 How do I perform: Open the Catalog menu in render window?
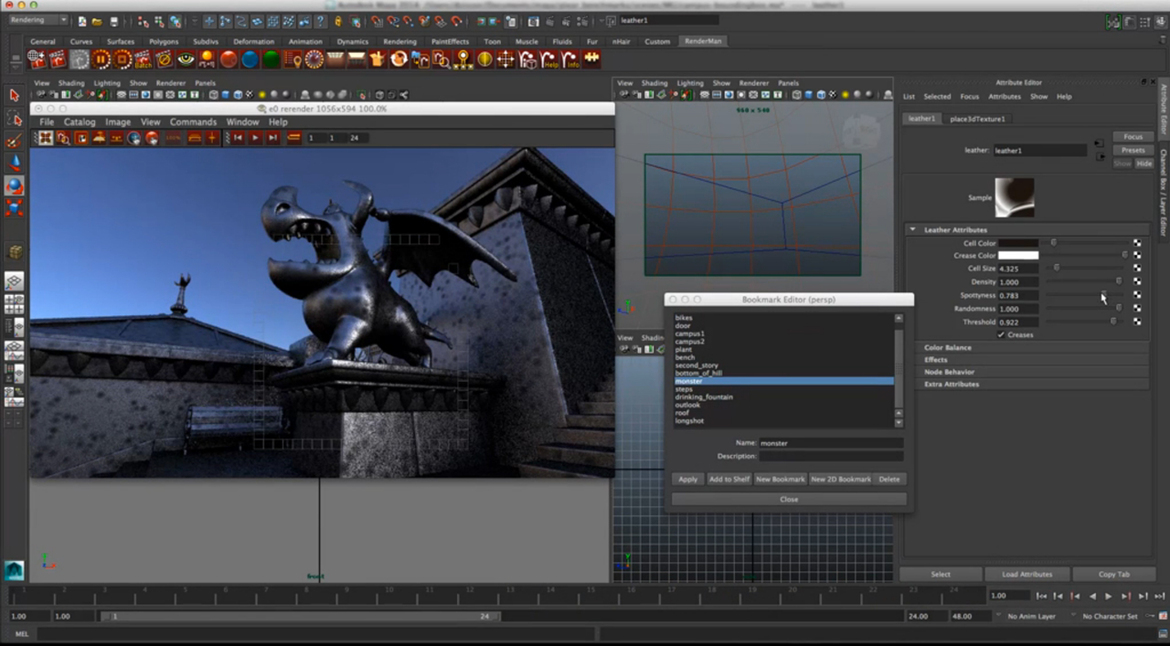(80, 122)
